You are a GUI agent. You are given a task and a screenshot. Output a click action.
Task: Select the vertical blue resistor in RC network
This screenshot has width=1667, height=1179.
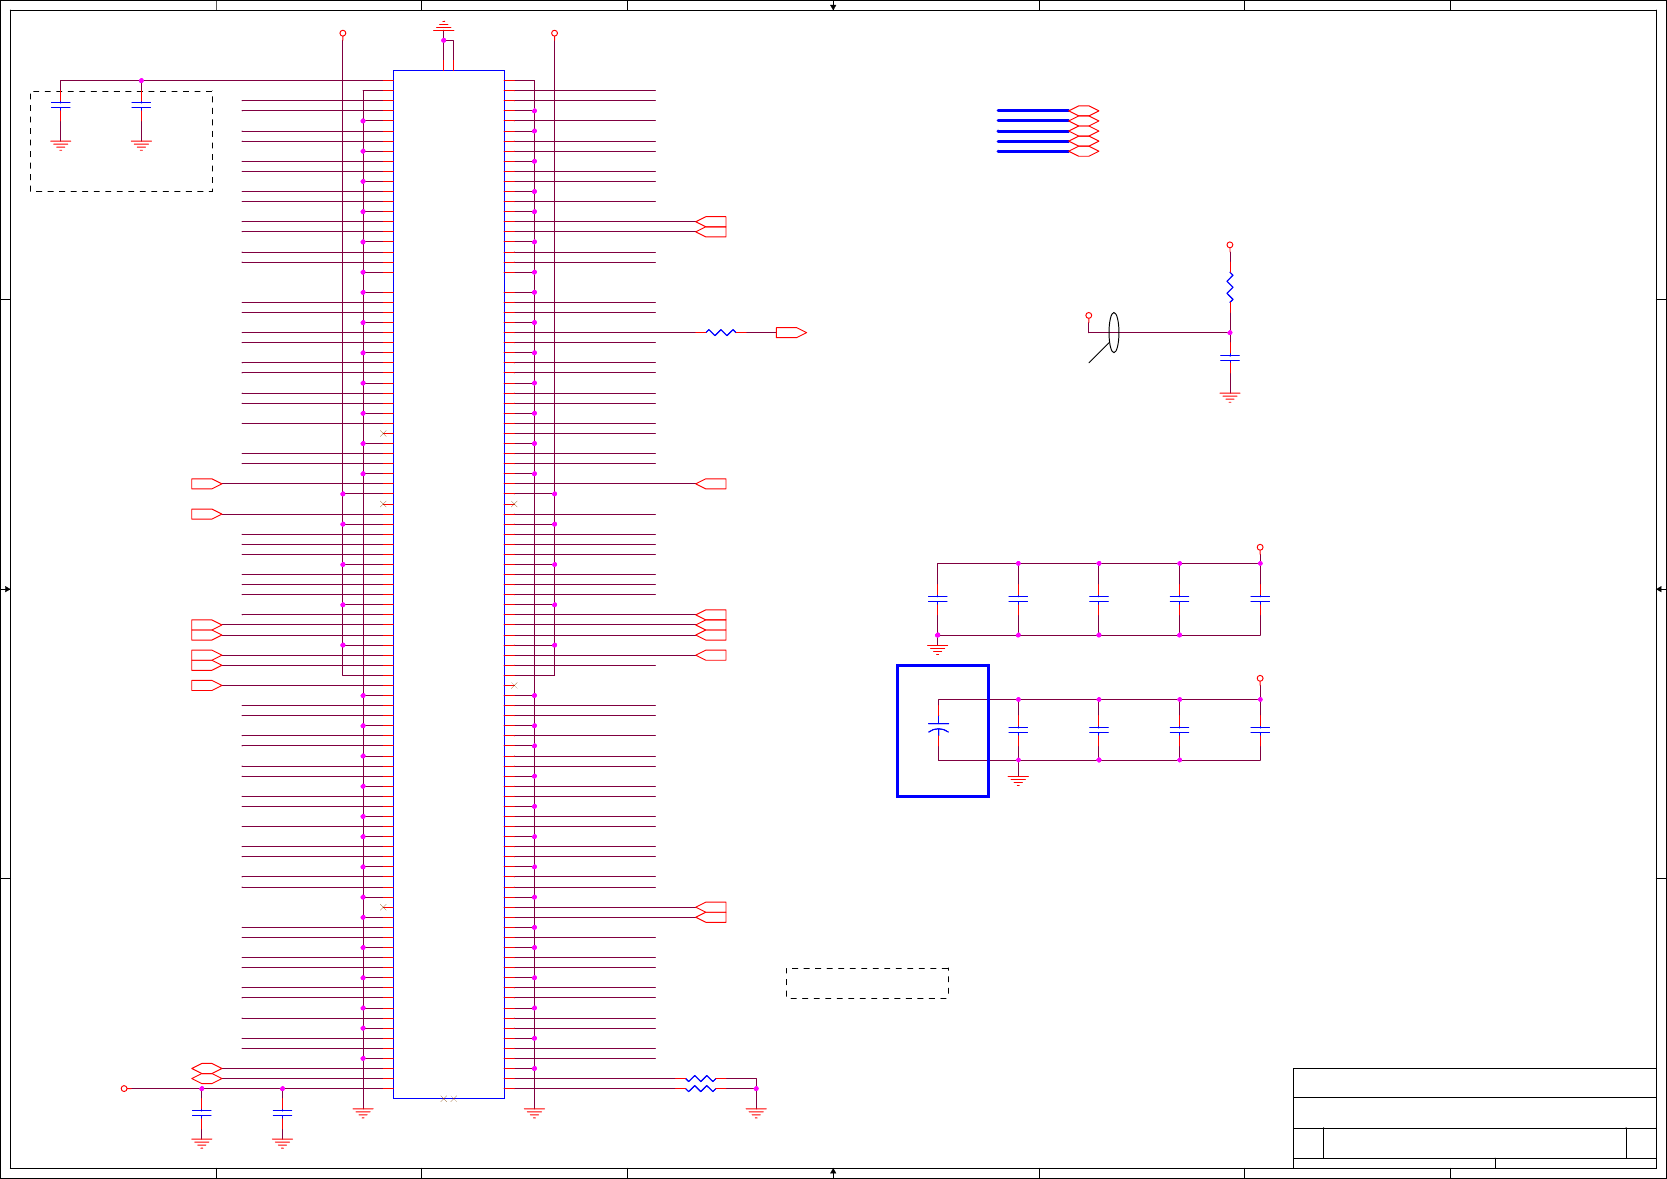pos(1230,288)
